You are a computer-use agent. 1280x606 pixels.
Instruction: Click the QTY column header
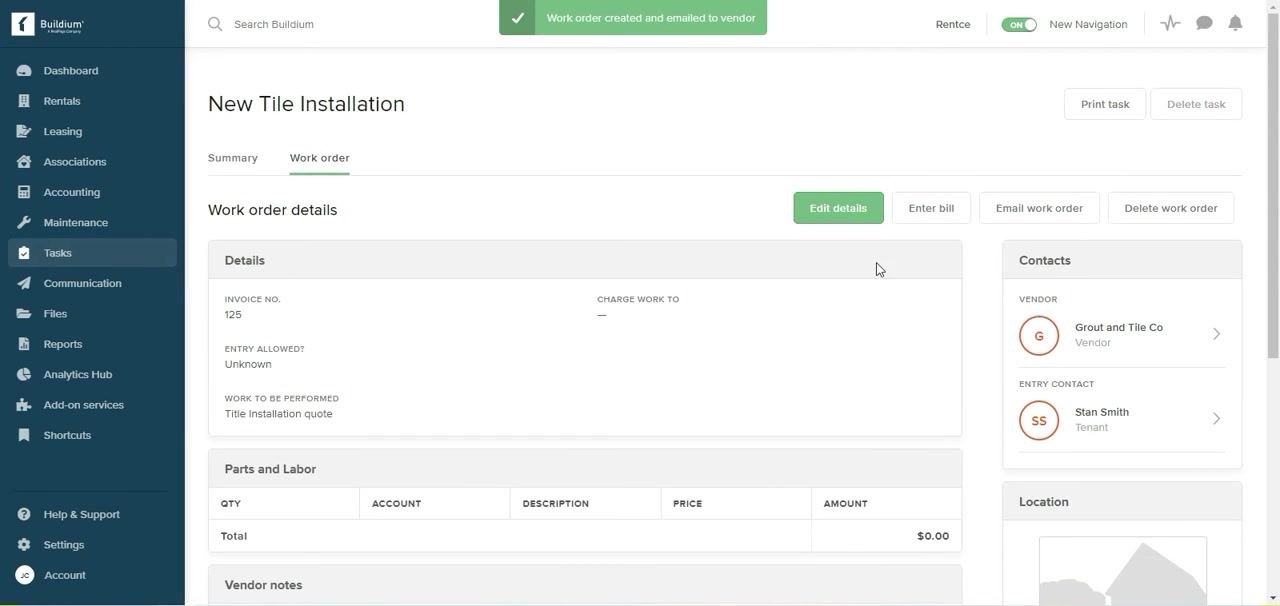(x=231, y=504)
